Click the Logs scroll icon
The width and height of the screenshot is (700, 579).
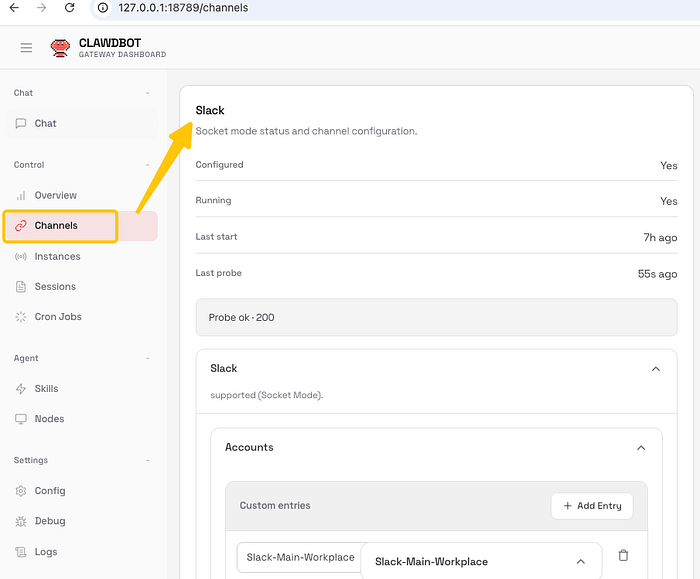point(21,552)
